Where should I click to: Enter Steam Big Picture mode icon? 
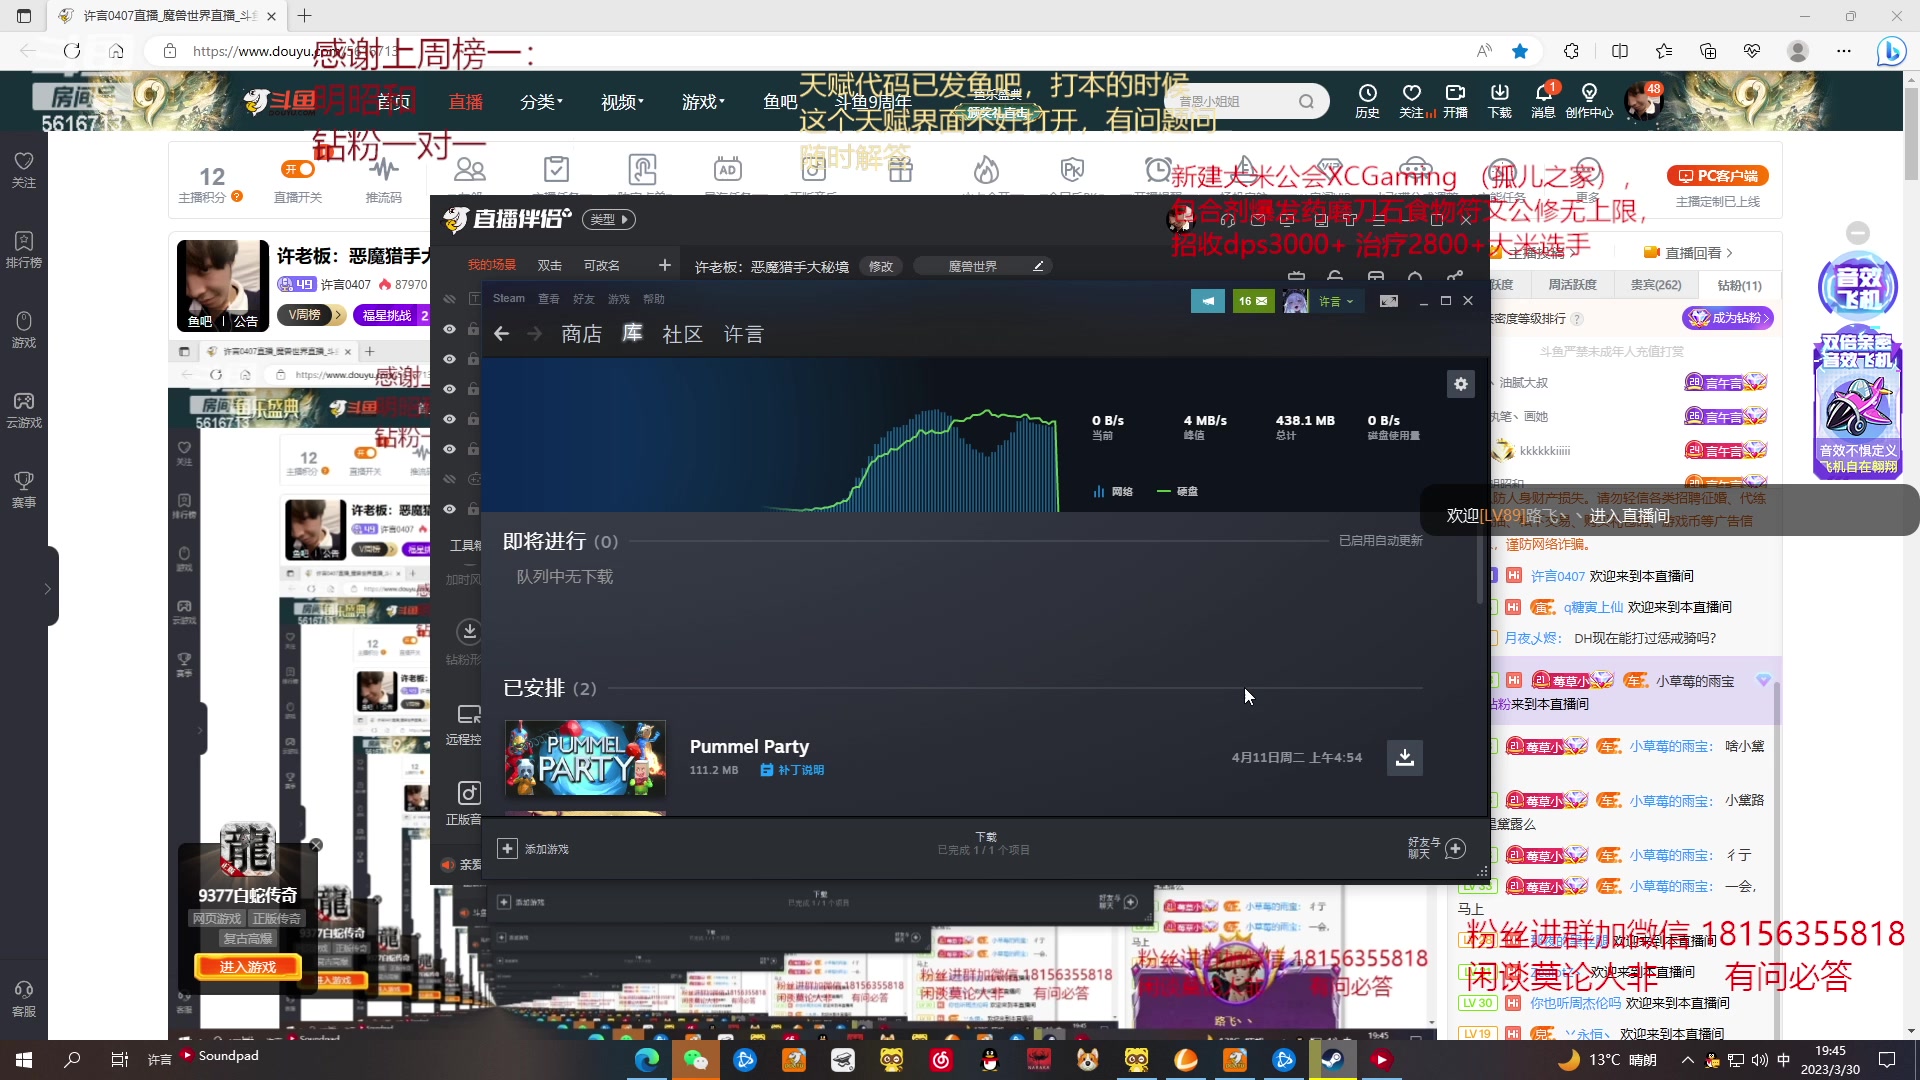coord(1389,301)
